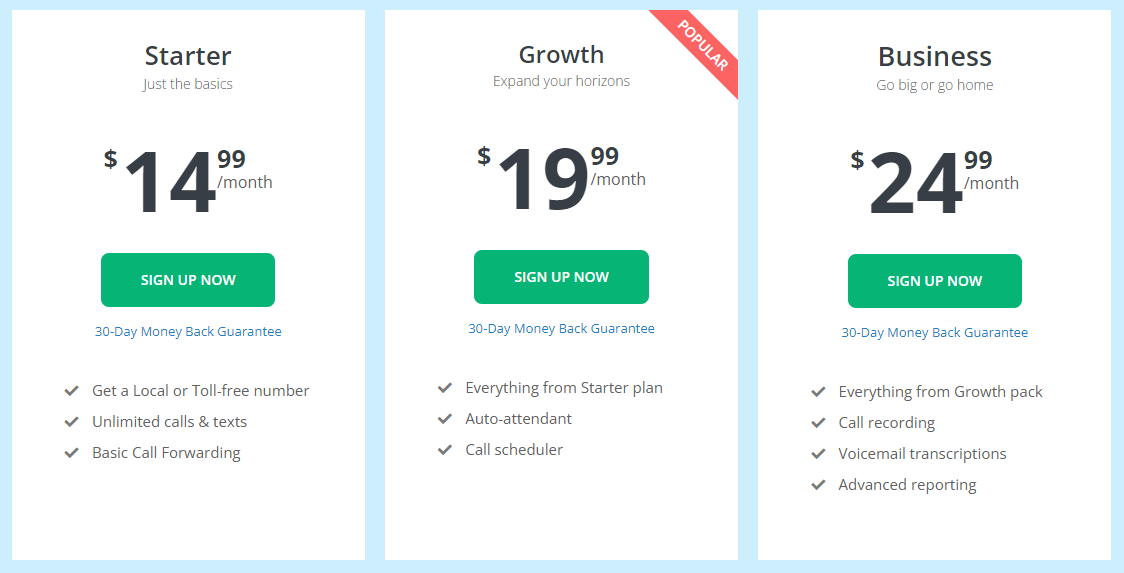Click the Starter plan Sign Up Now button

point(188,280)
